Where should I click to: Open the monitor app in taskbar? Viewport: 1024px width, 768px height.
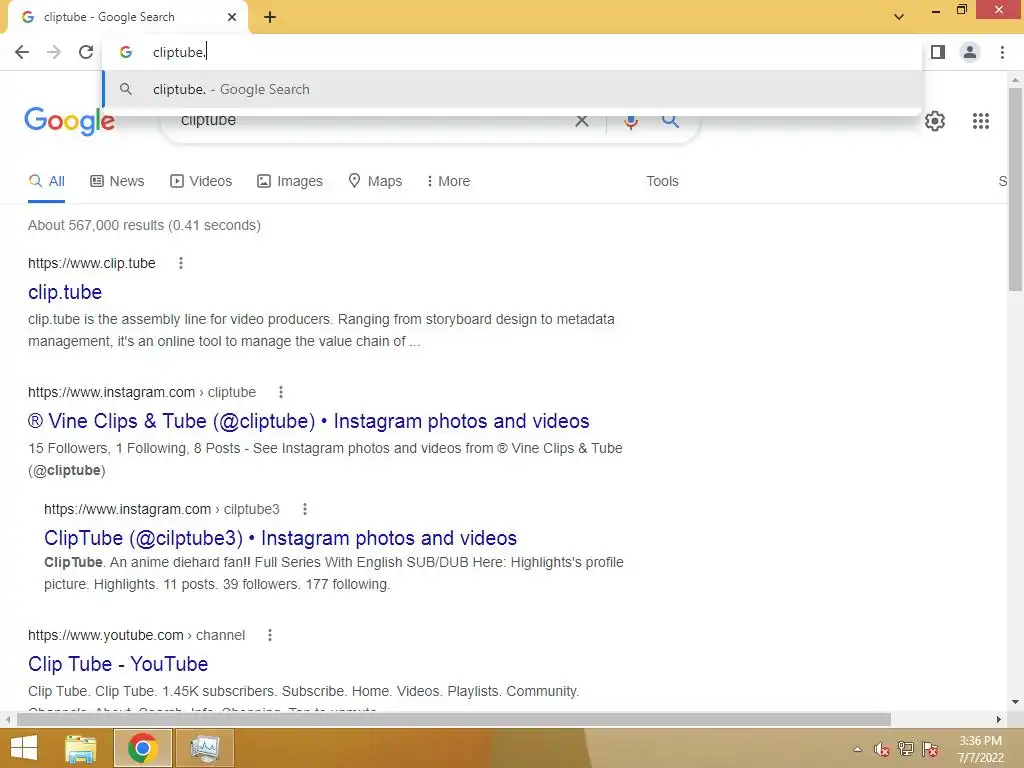[x=204, y=748]
